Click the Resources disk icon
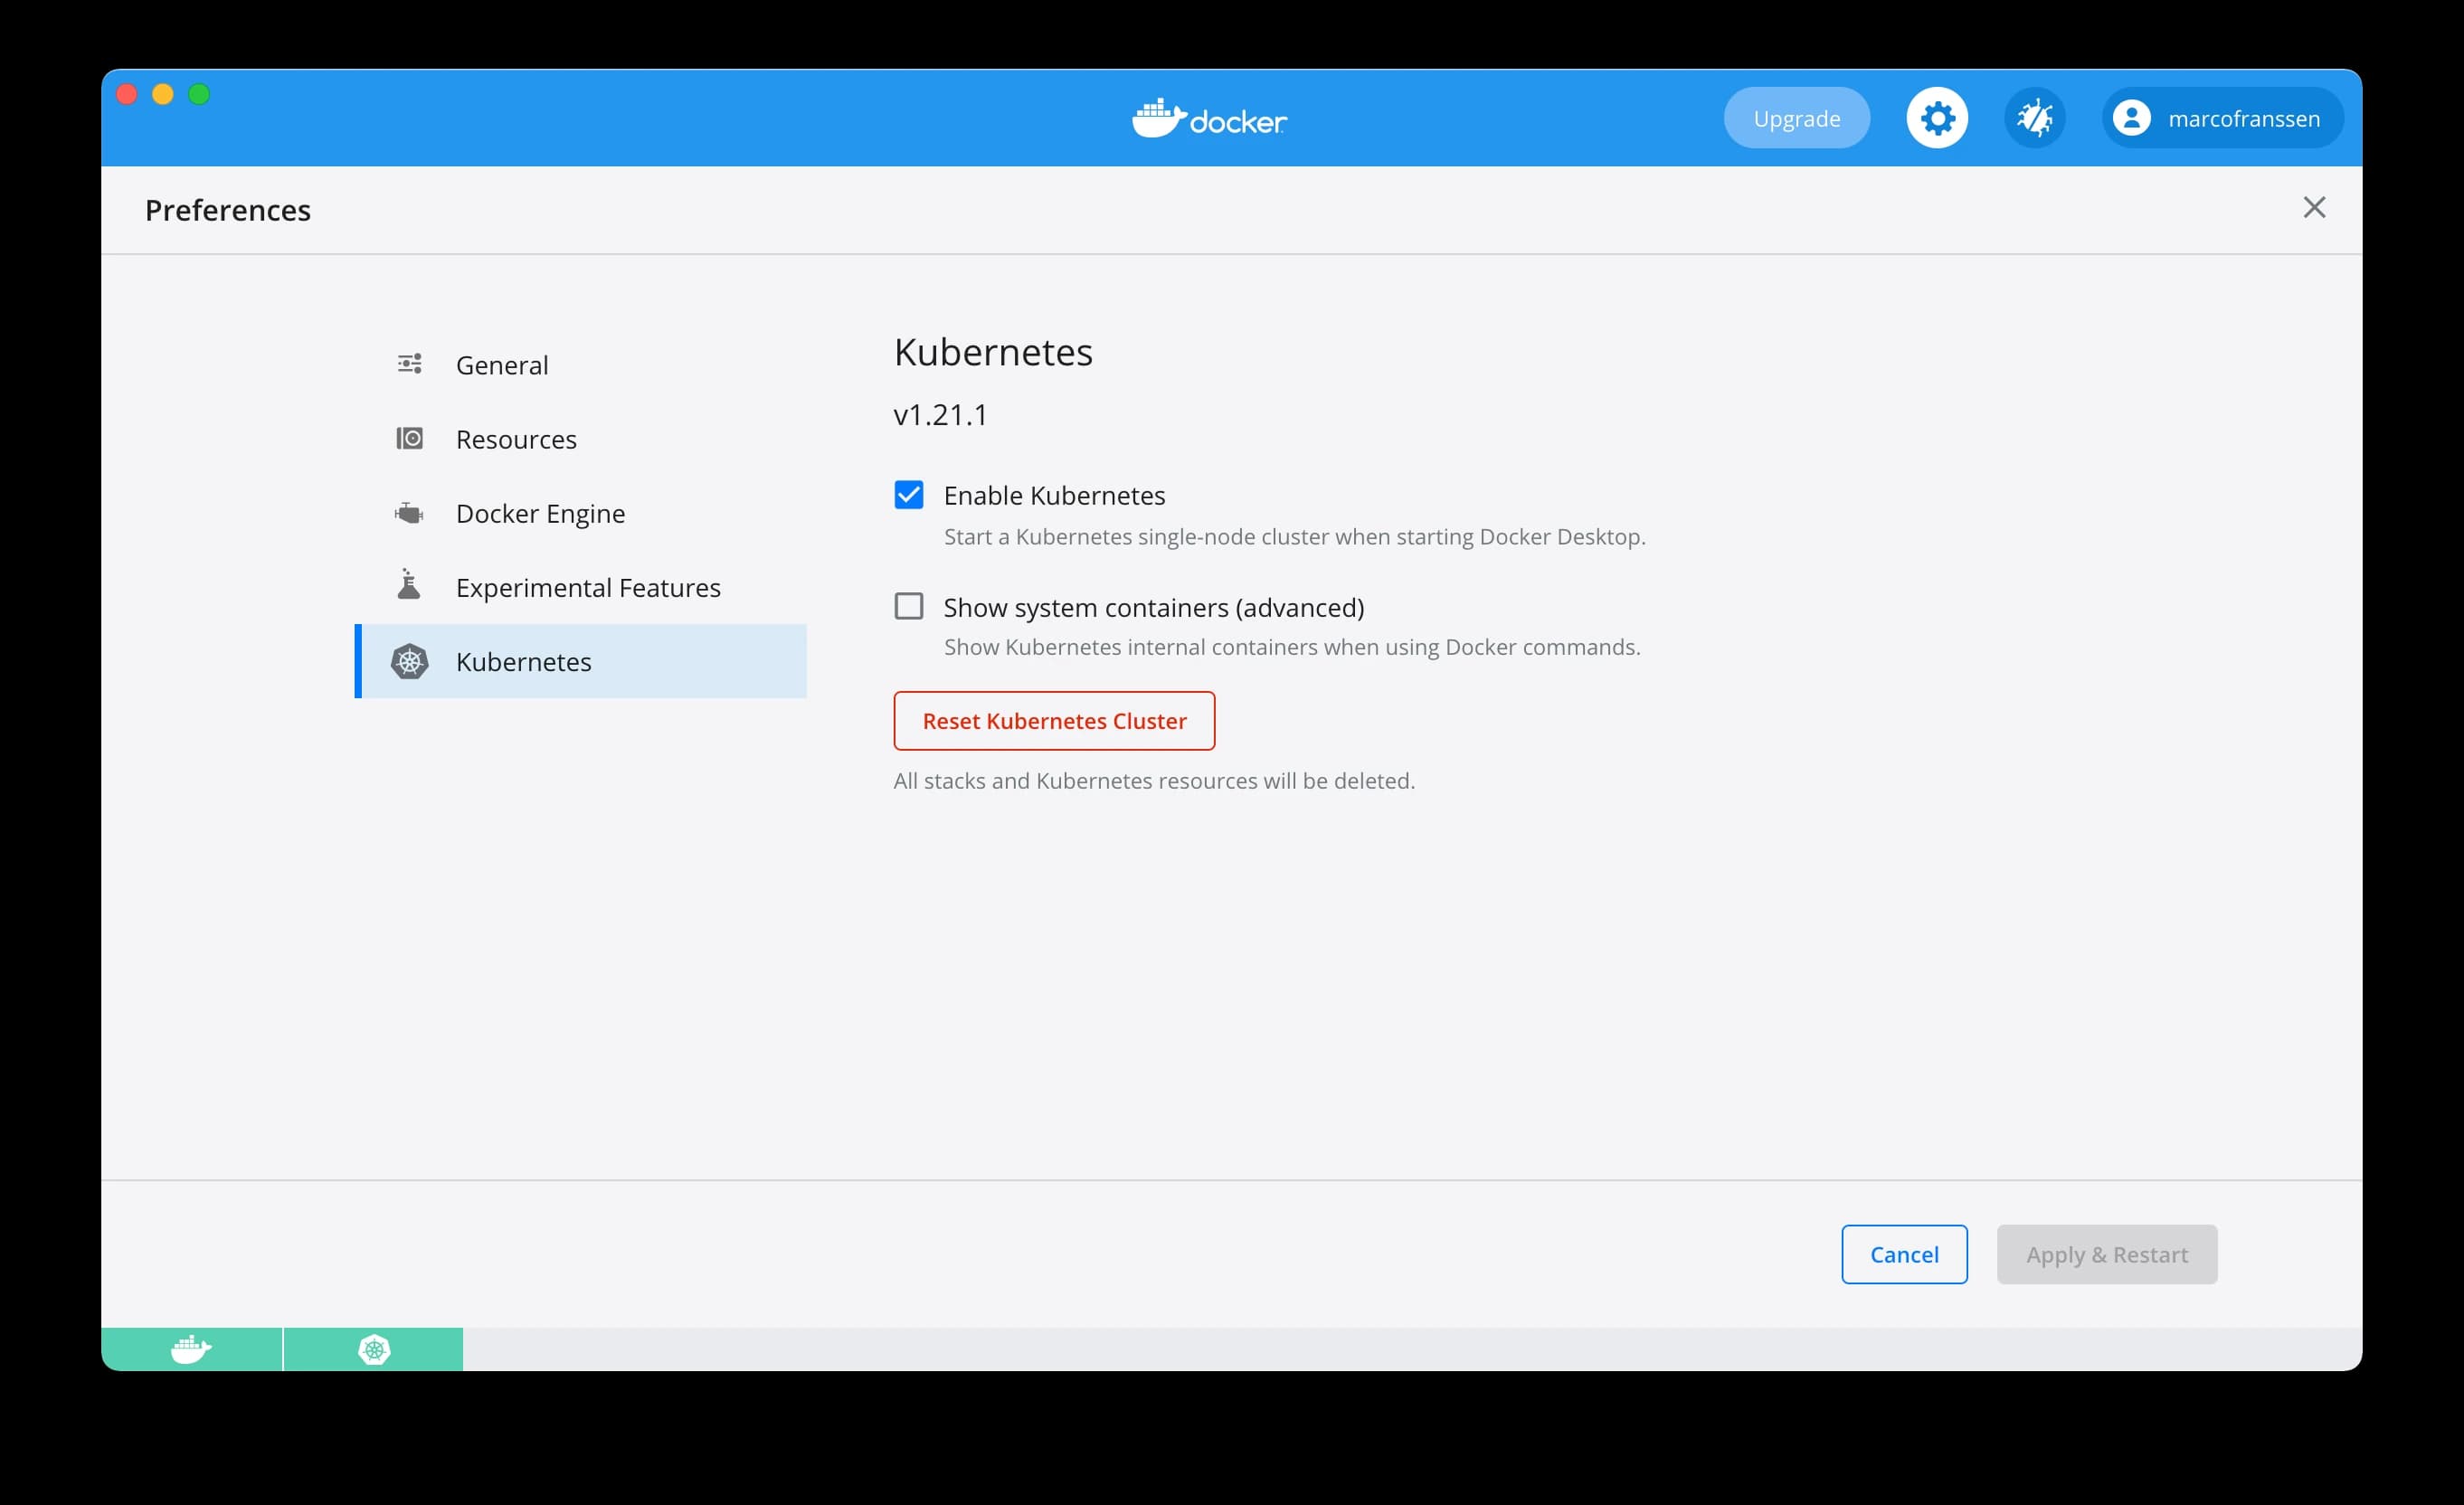Screen dimensions: 2464x1505 (409, 438)
